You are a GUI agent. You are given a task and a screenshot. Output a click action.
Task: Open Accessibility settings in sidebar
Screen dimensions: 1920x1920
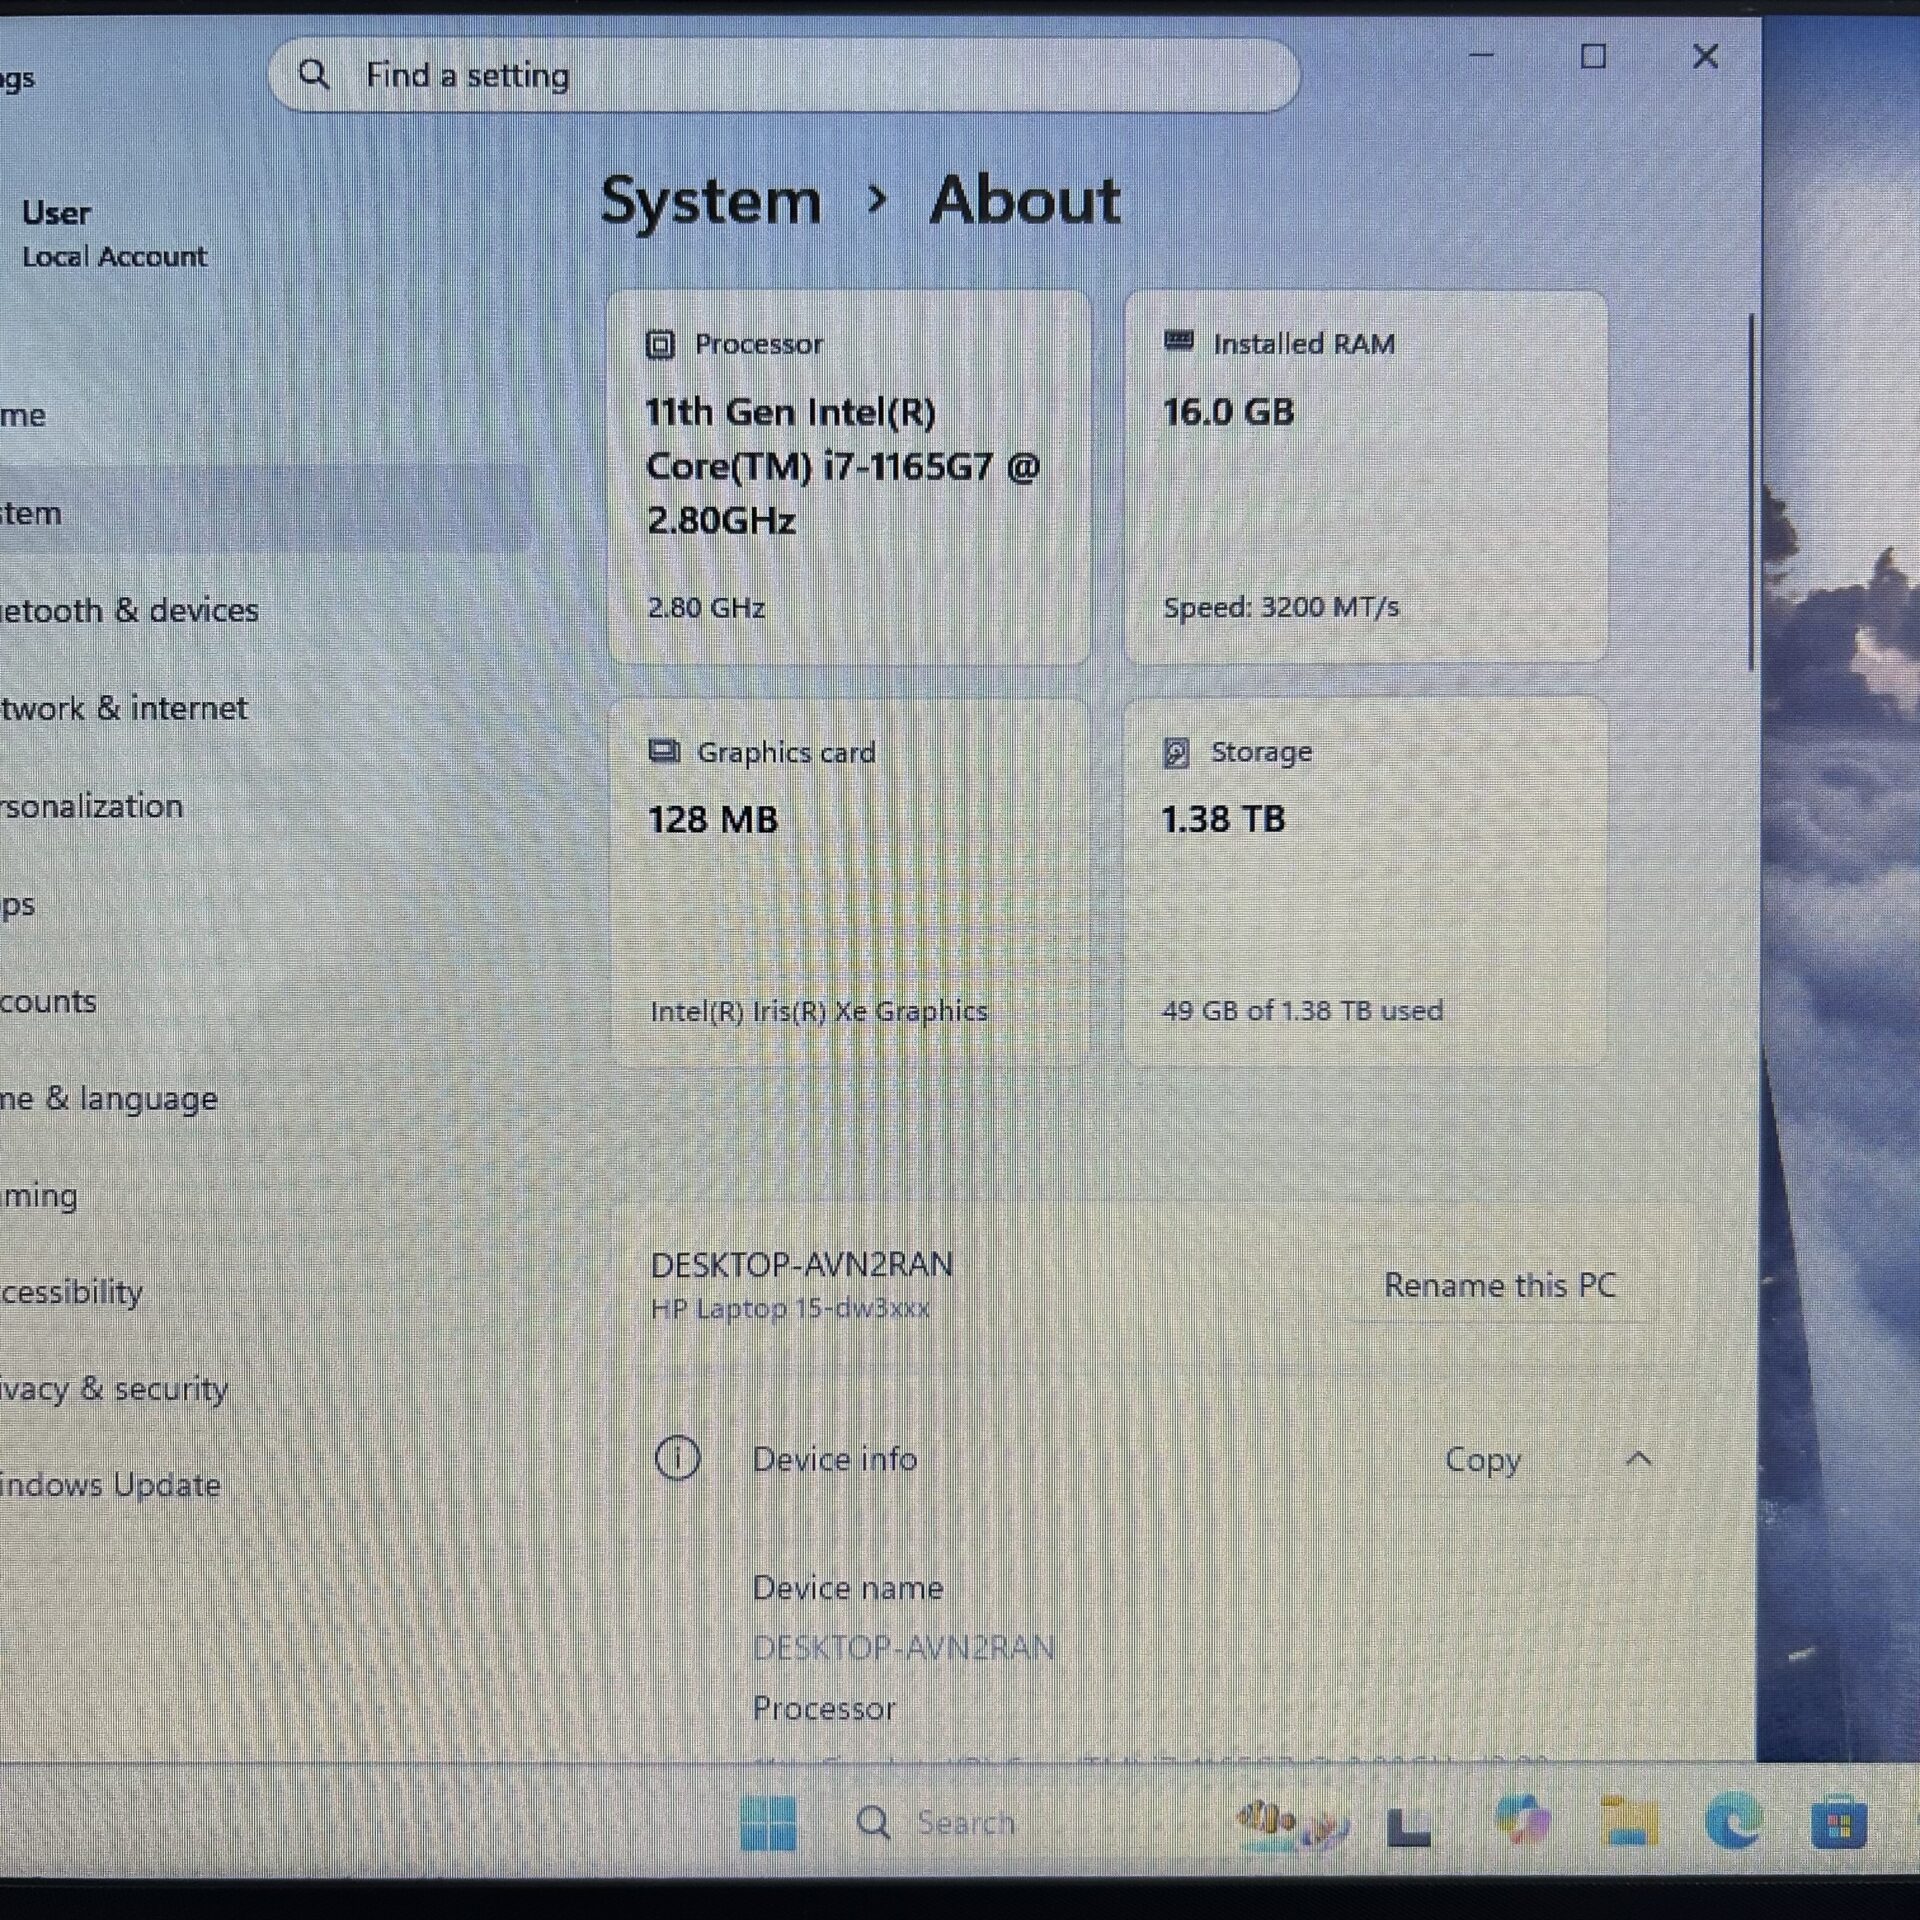pyautogui.click(x=72, y=1292)
